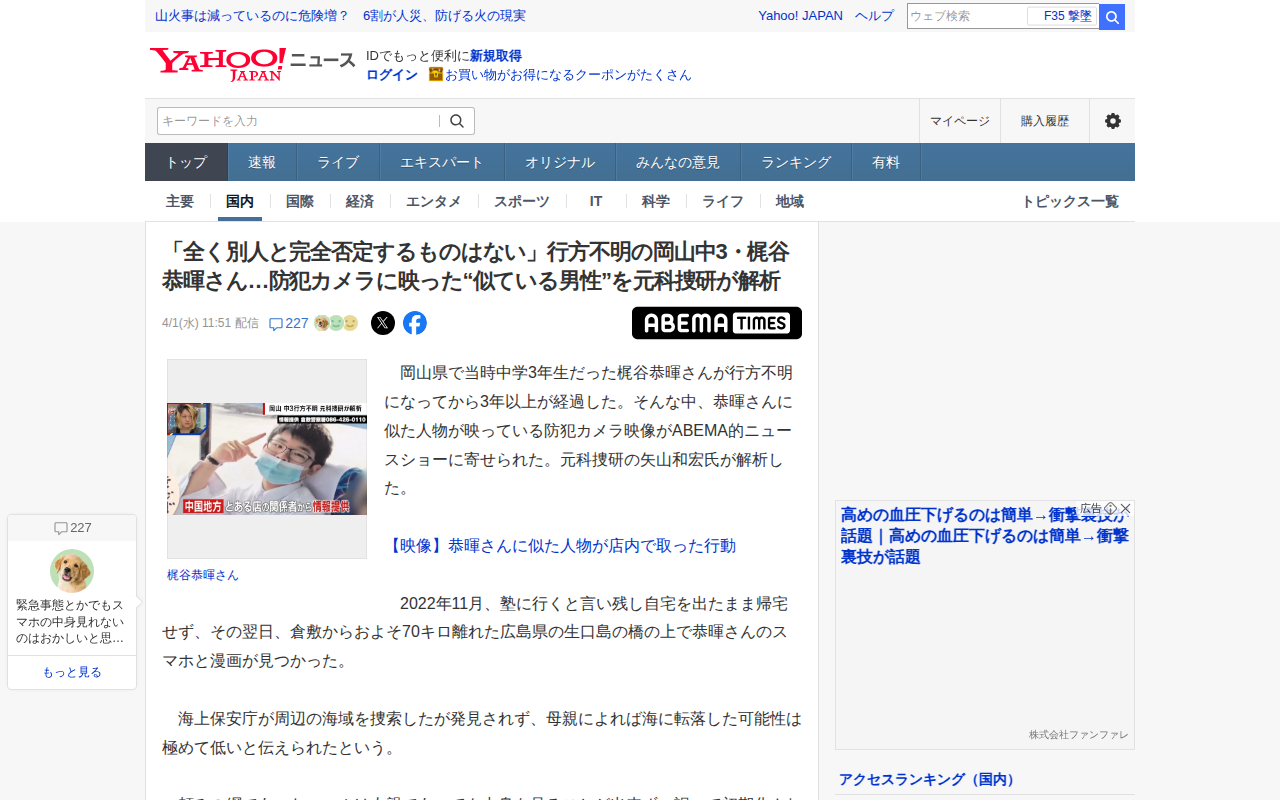The height and width of the screenshot is (800, 1280).
Task: Open the article thumbnail image
Action: point(267,459)
